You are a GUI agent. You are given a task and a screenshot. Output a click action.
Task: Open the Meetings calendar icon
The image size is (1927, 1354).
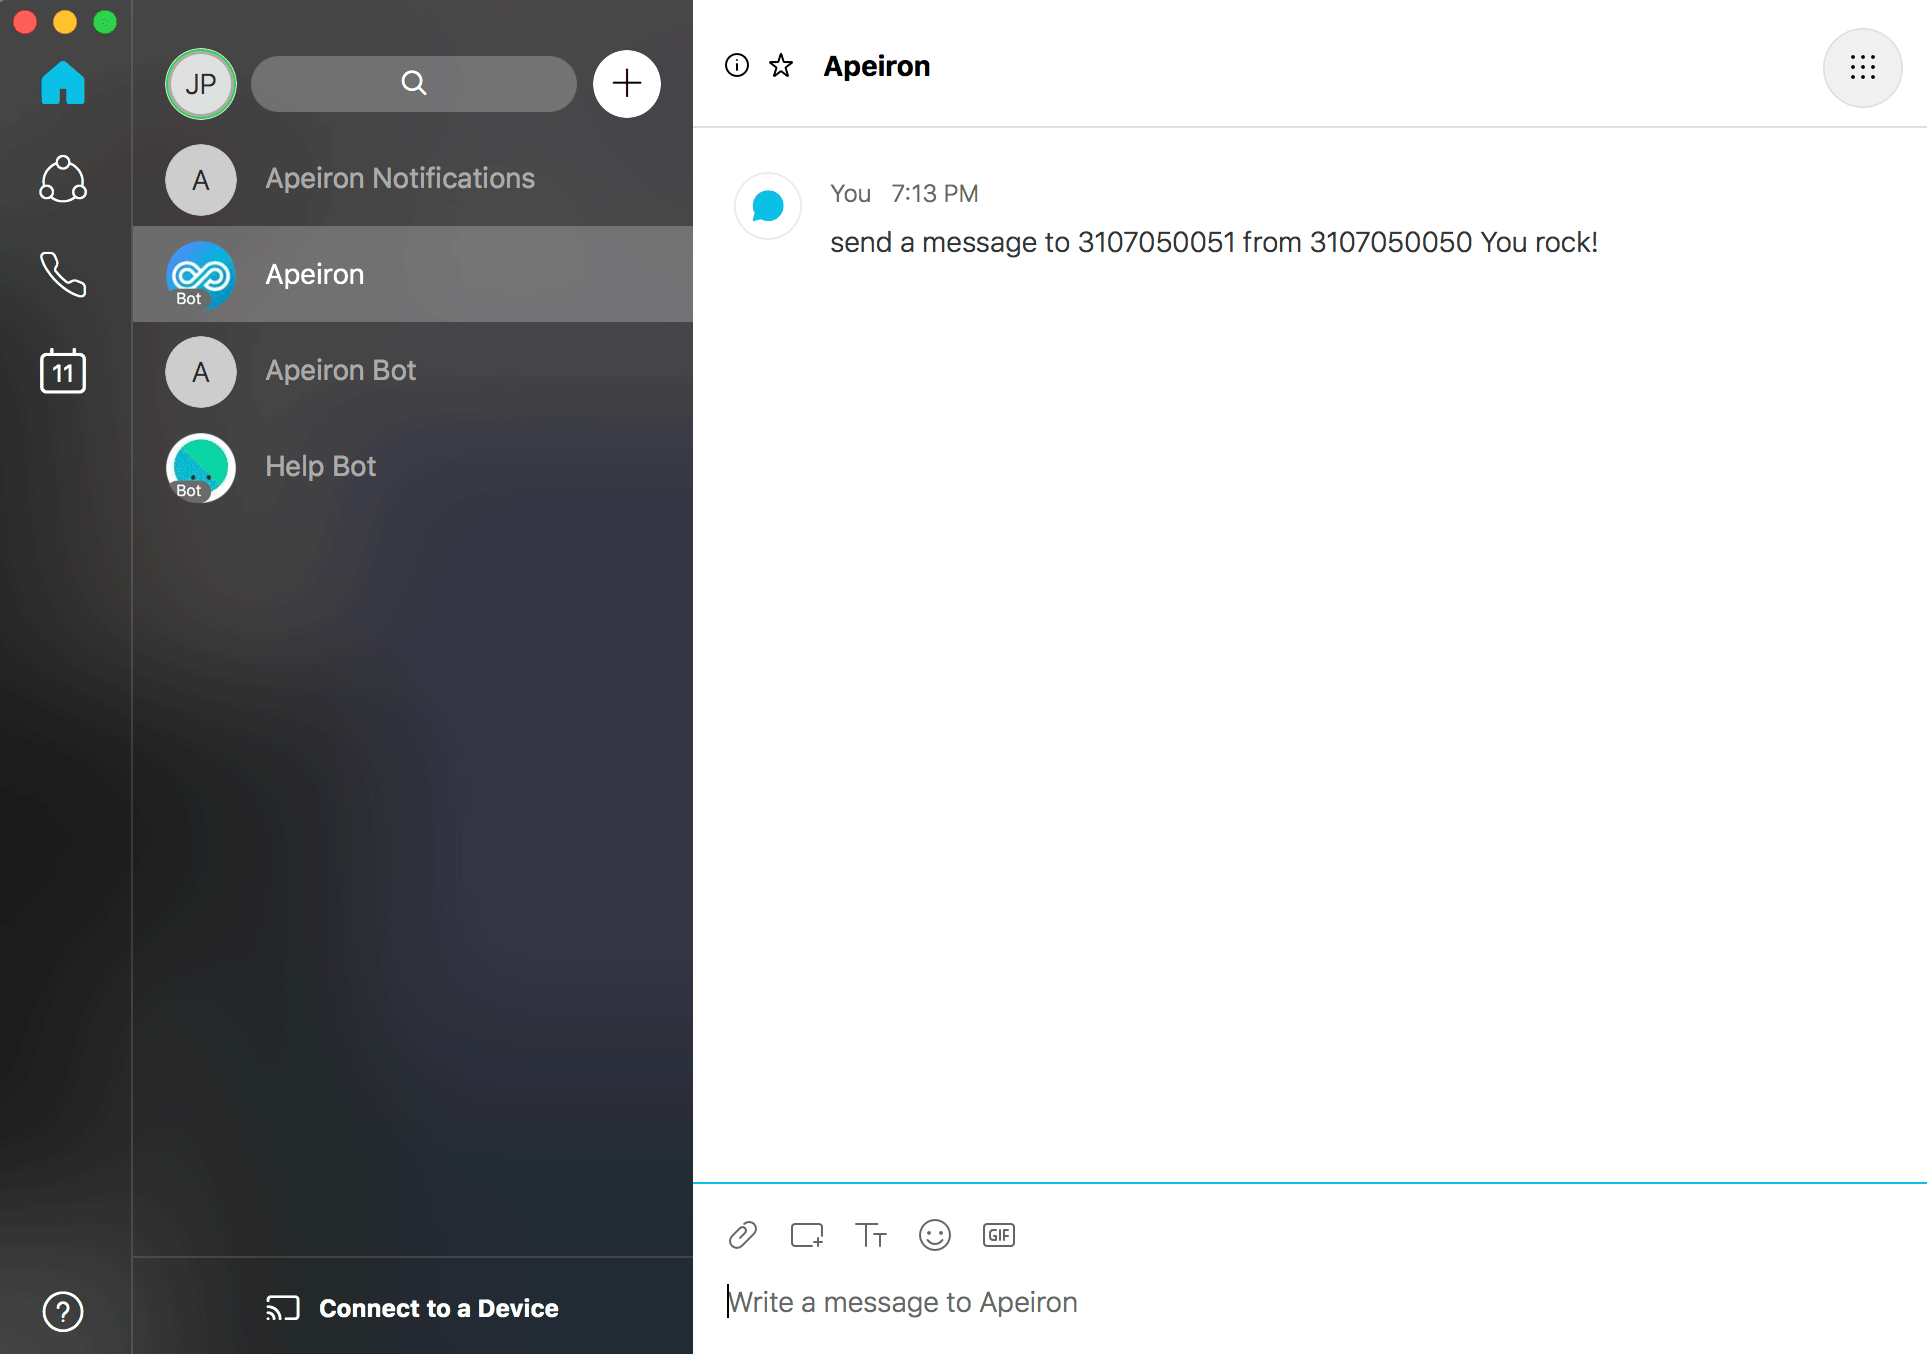[63, 371]
